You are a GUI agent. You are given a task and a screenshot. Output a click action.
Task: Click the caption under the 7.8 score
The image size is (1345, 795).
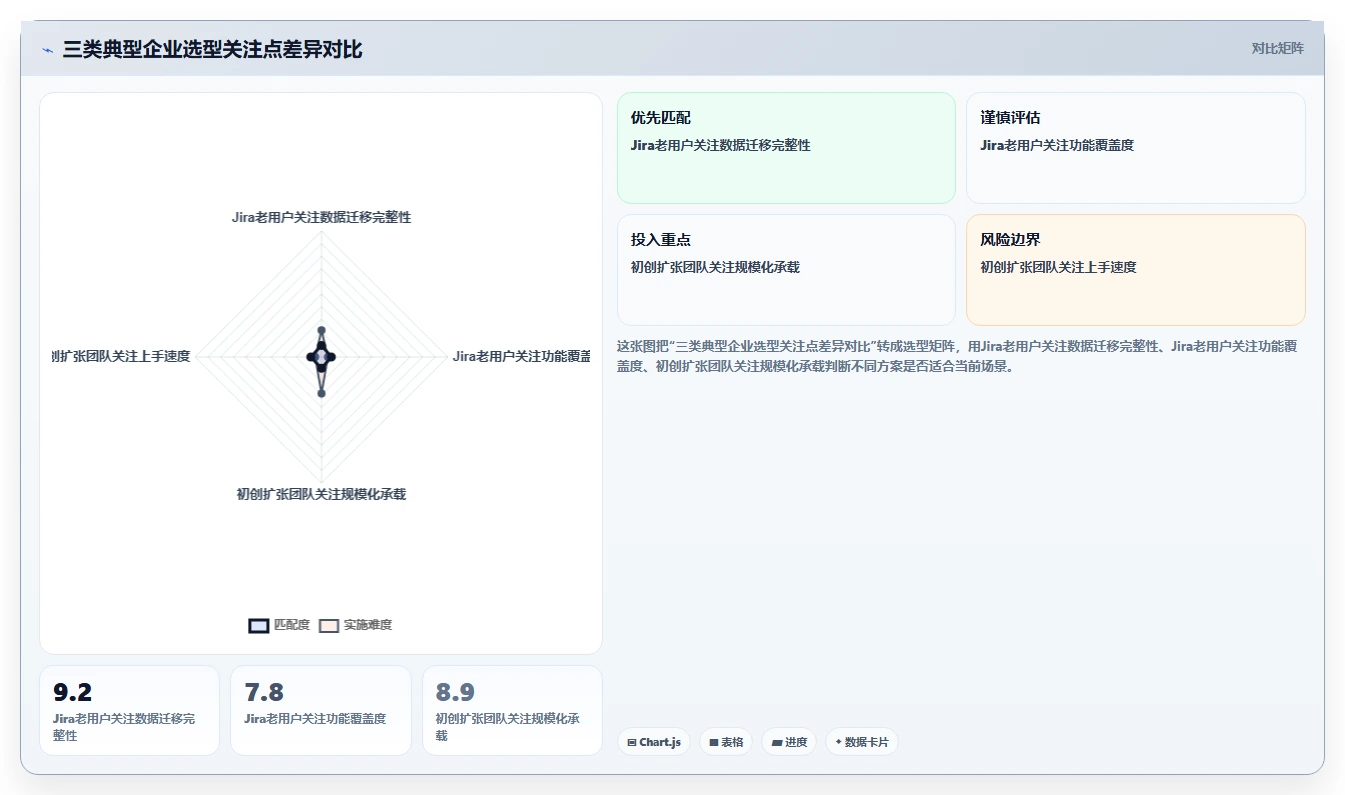(x=315, y=719)
